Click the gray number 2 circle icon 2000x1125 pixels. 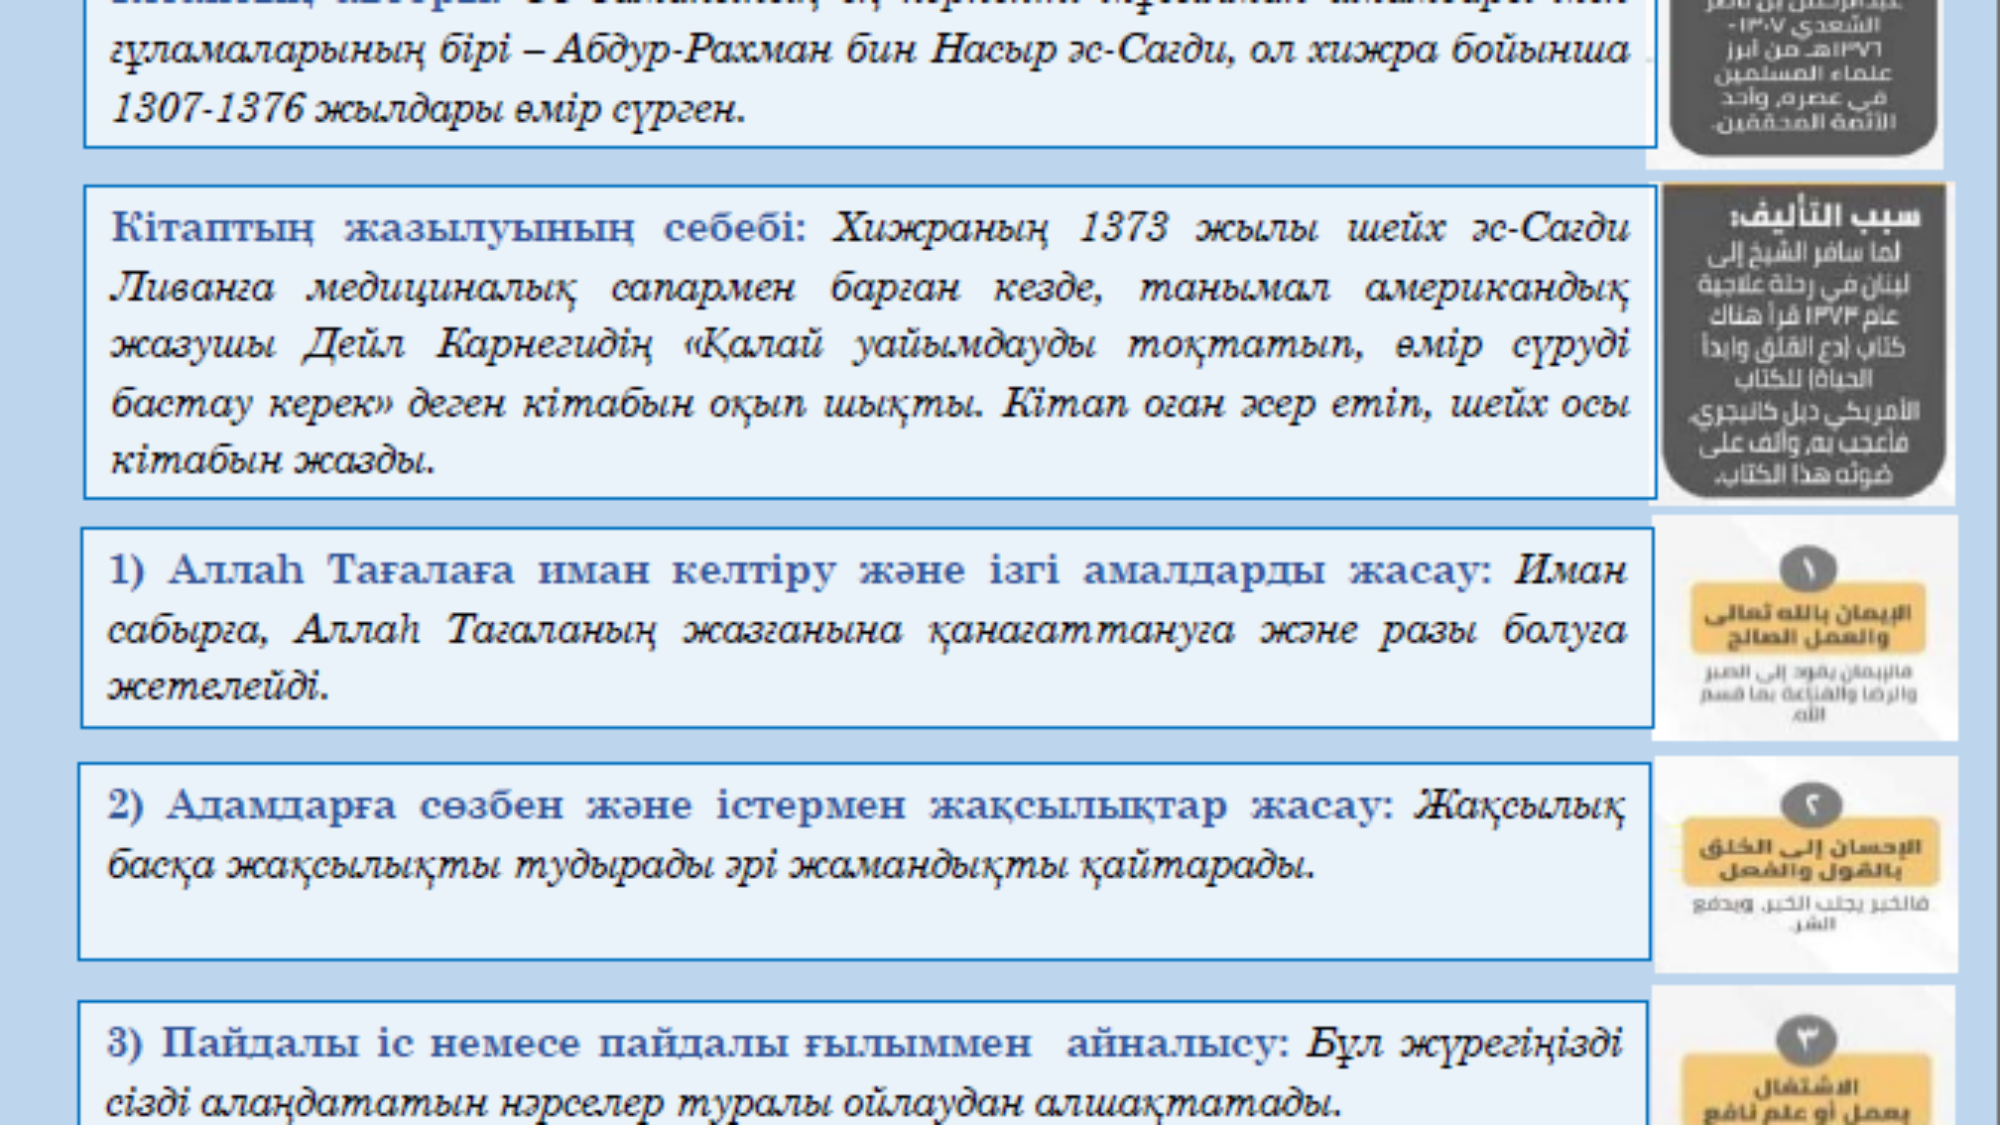point(1811,804)
